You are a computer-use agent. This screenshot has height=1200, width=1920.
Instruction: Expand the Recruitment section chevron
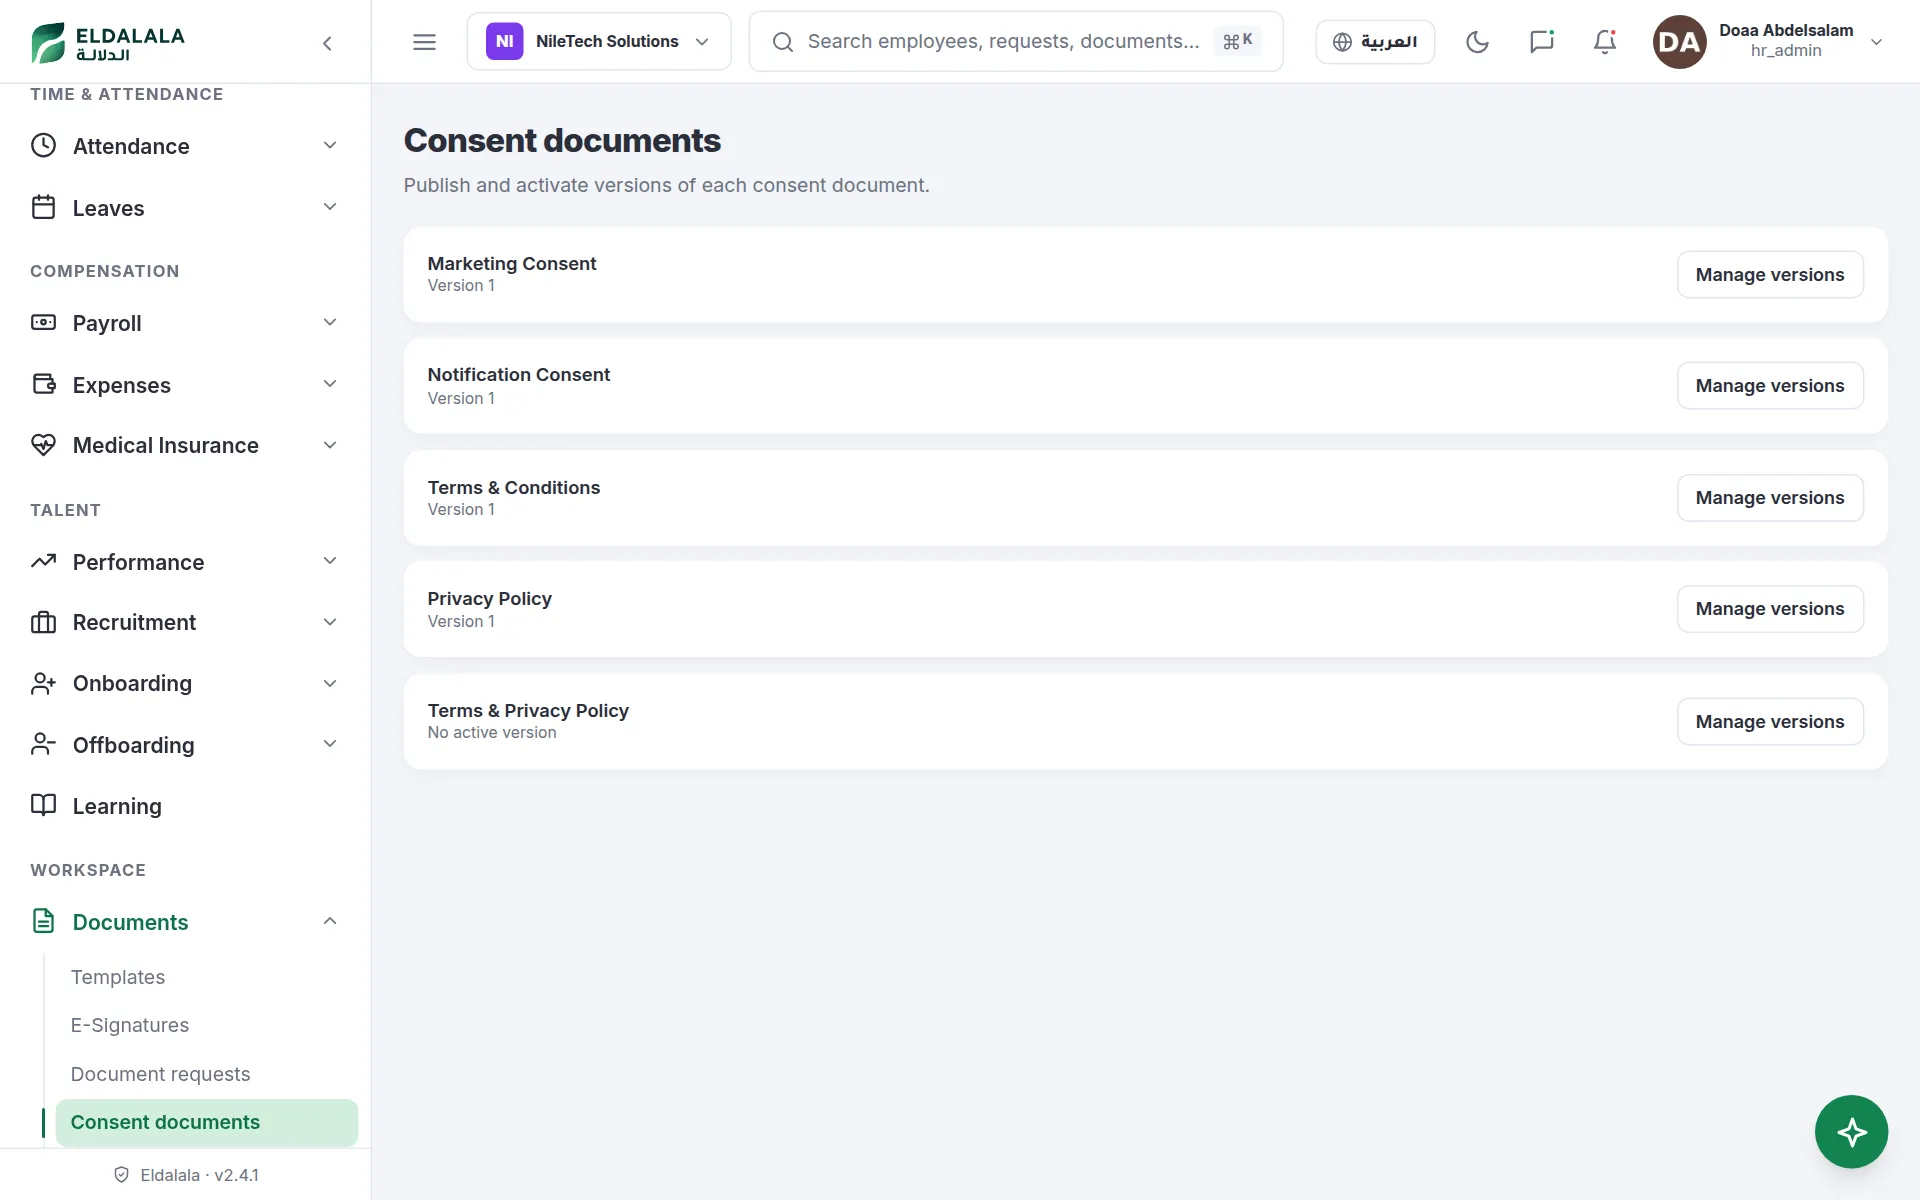coord(330,622)
